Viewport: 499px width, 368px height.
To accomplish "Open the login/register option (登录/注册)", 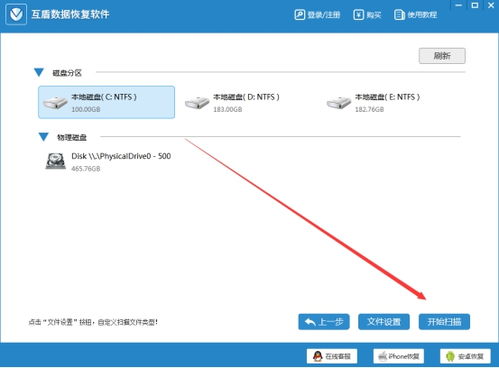I will pyautogui.click(x=317, y=15).
